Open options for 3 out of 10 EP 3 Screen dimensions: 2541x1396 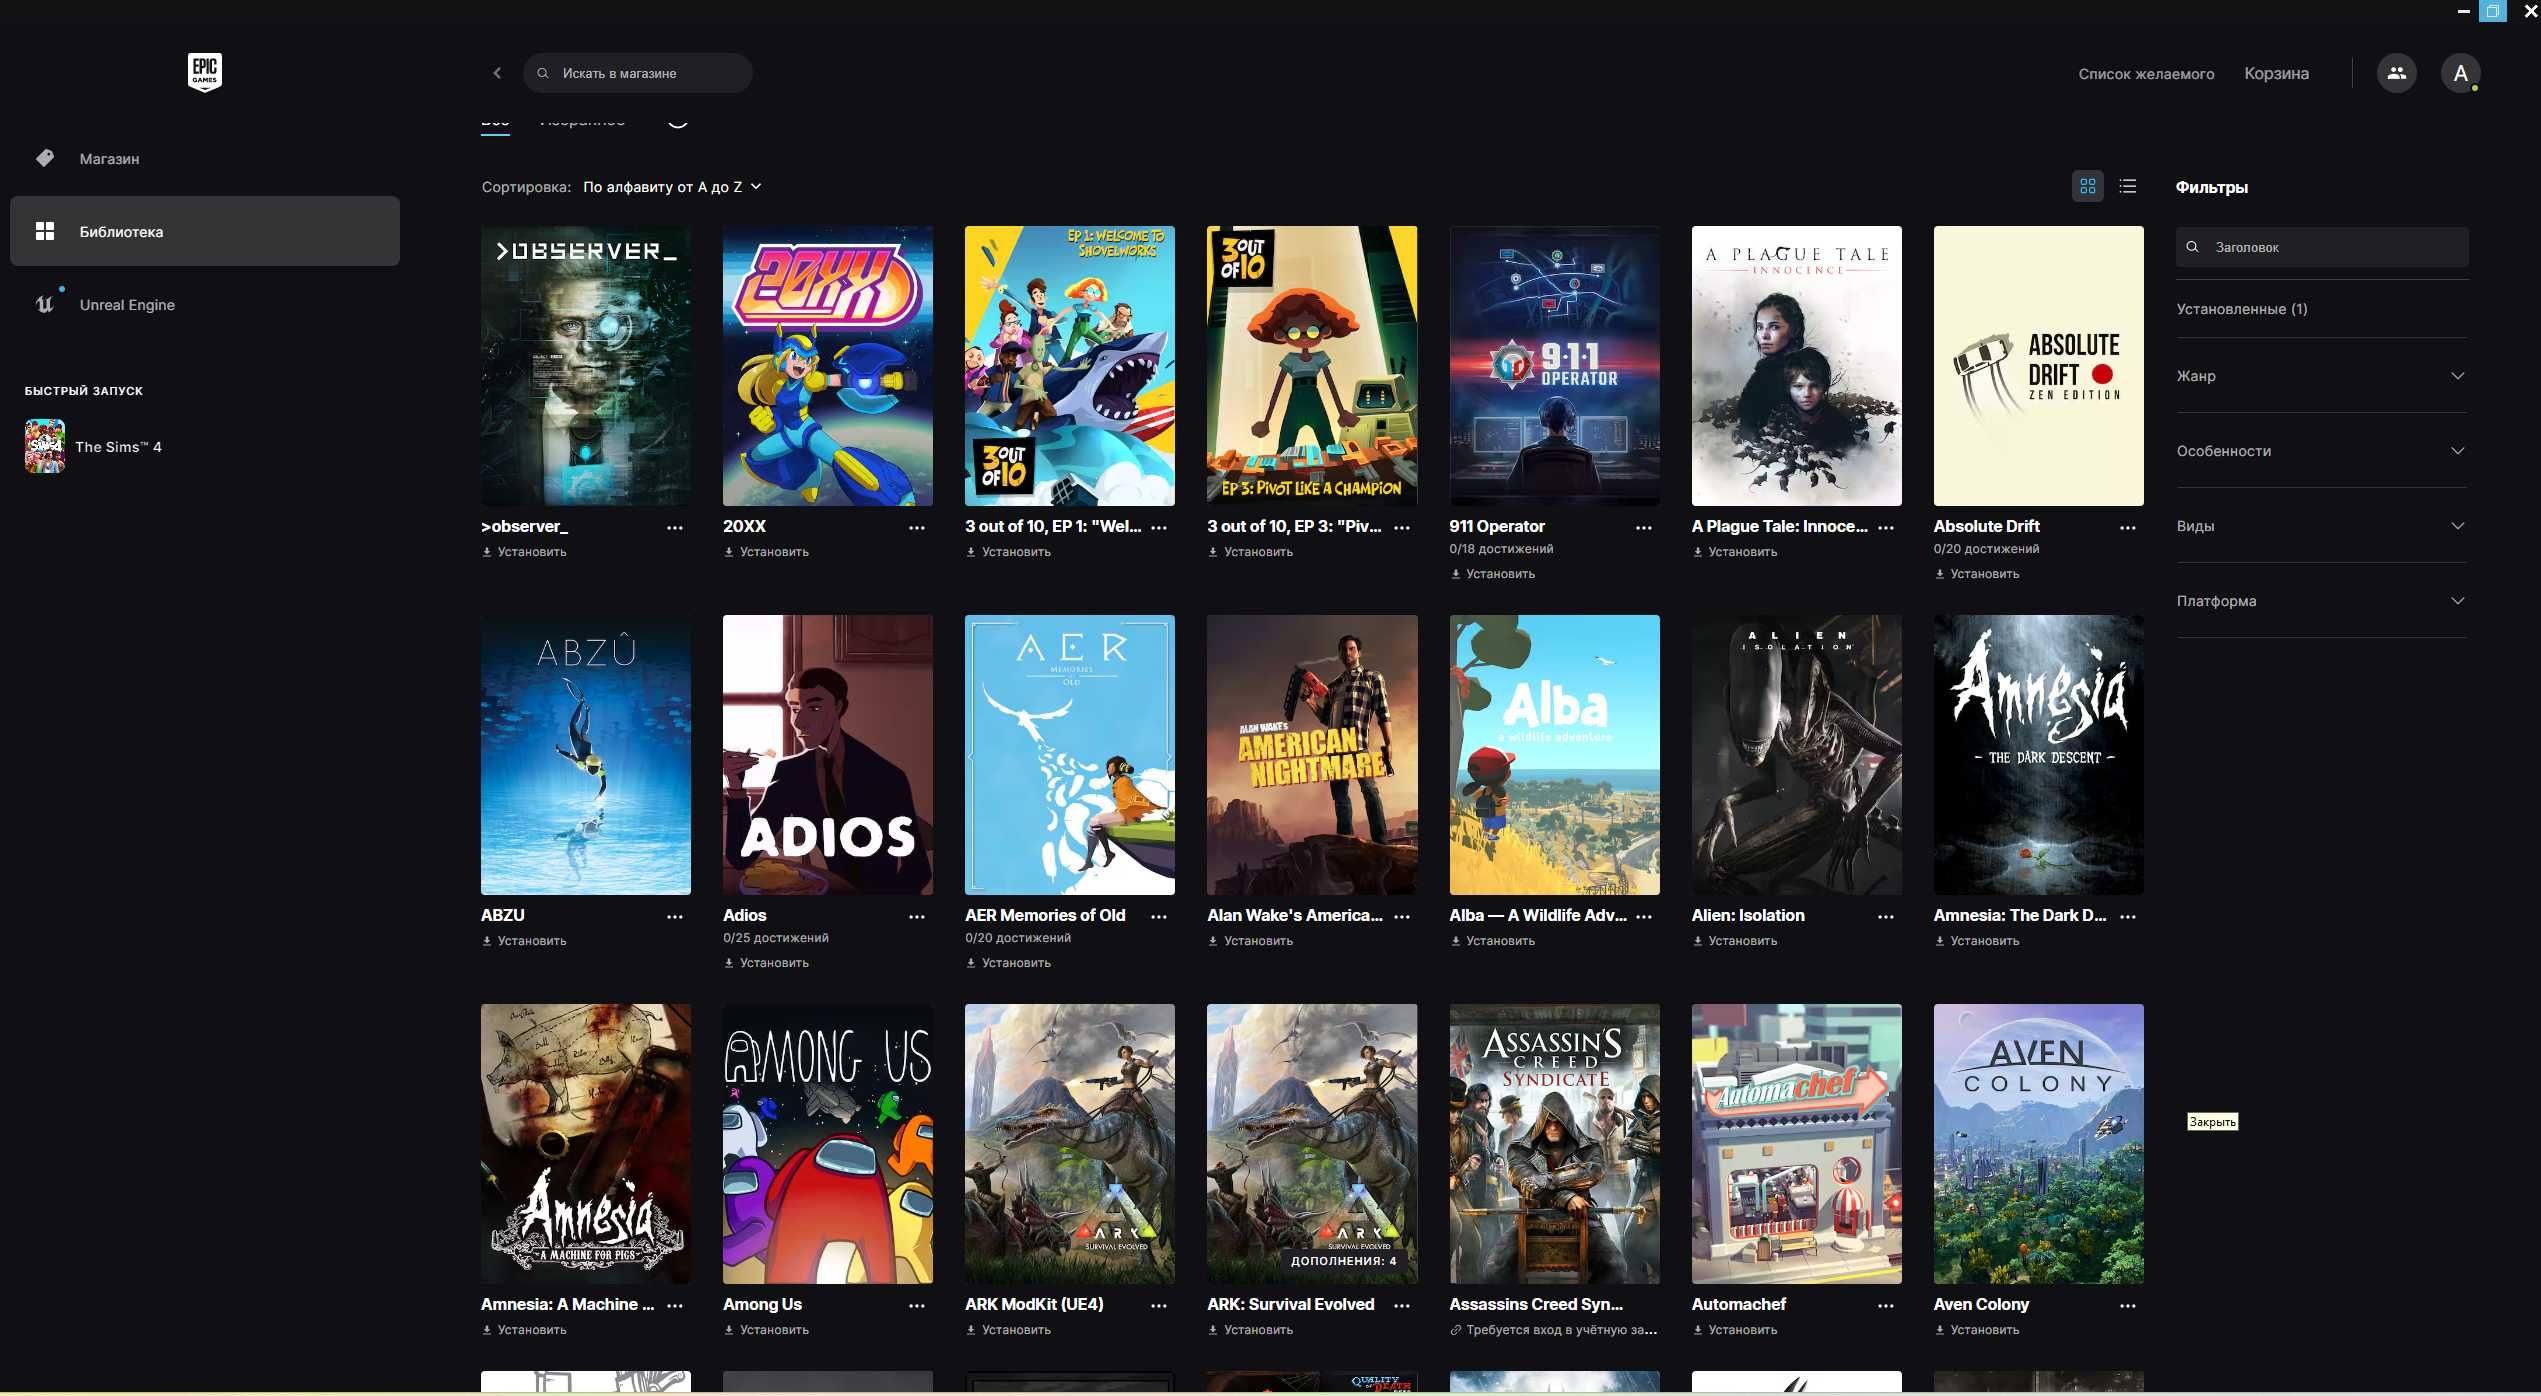[1402, 527]
